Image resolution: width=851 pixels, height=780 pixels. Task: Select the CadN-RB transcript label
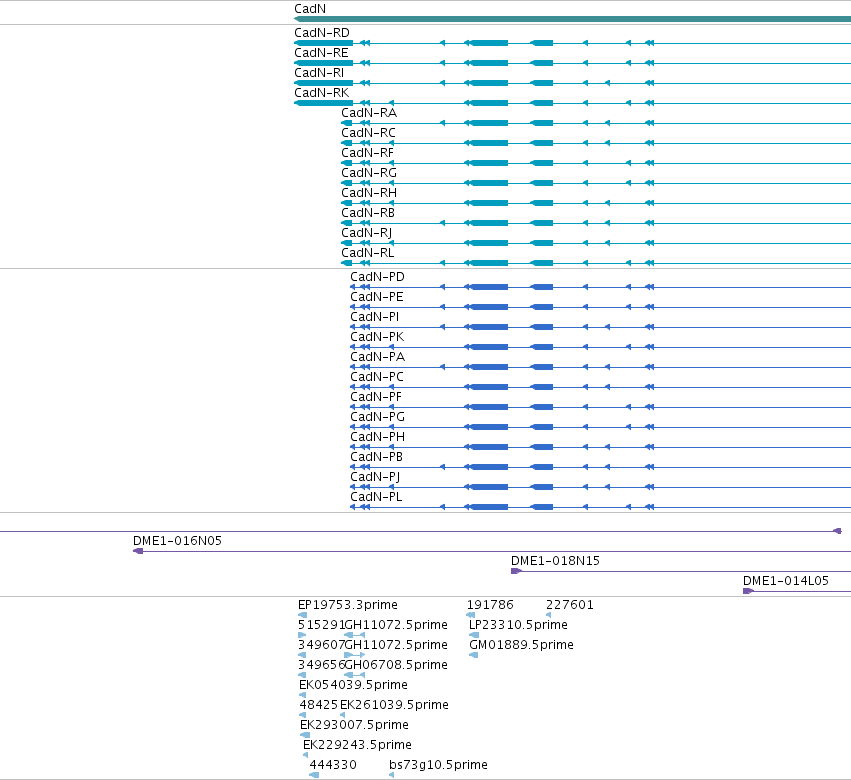(x=368, y=213)
